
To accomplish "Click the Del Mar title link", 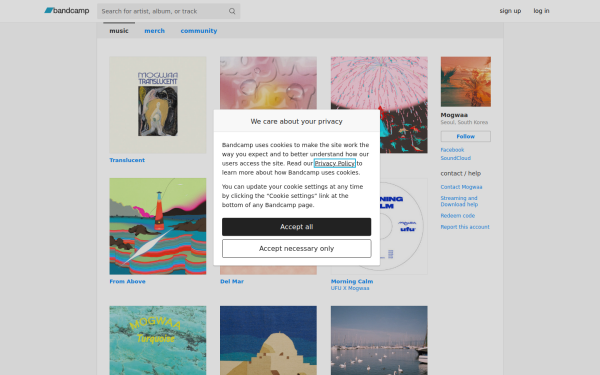I will click(x=232, y=281).
